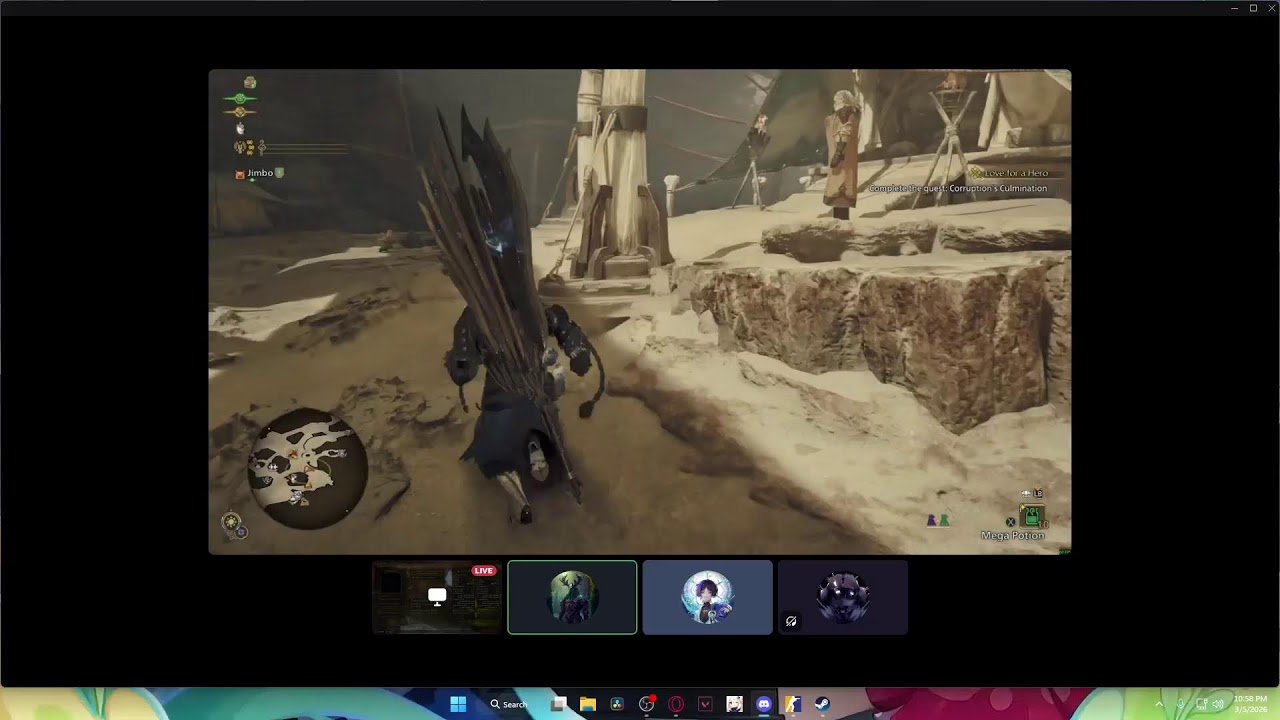Open the clock and date showing 10:58 PM

click(x=1250, y=704)
